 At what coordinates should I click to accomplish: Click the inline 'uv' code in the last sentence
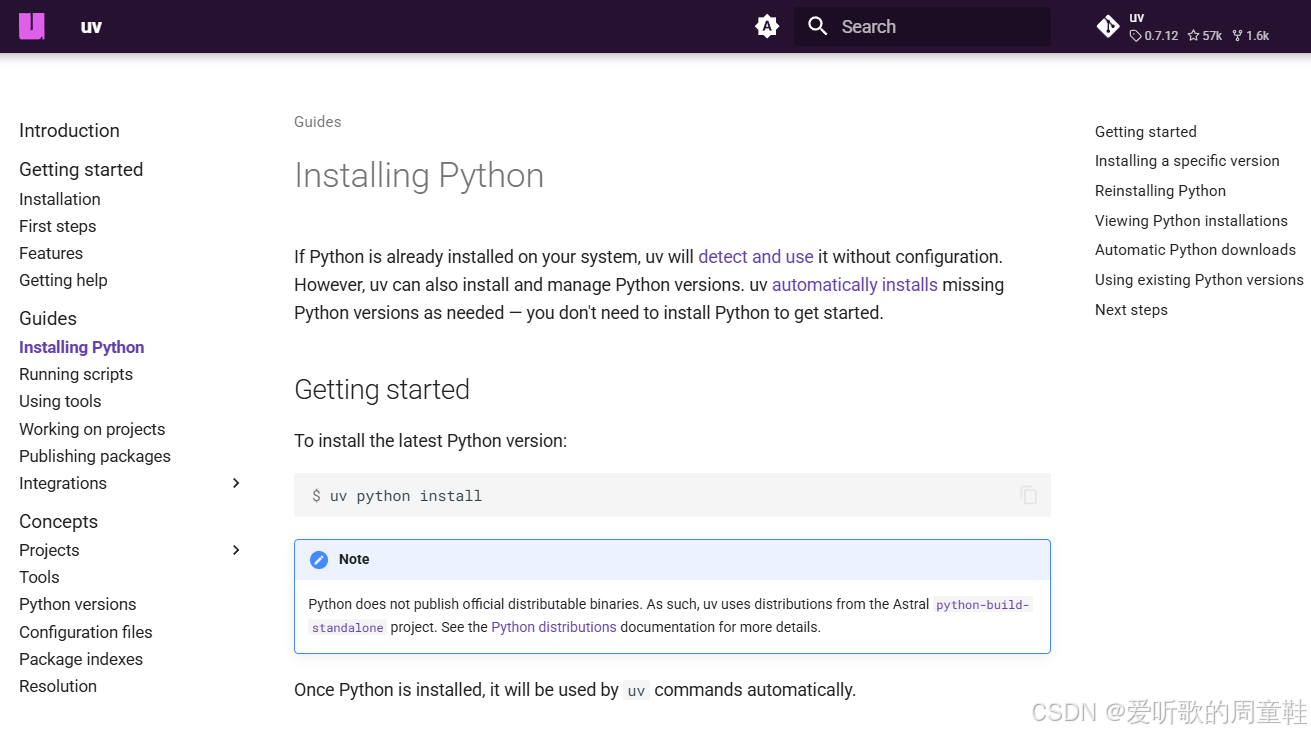click(x=636, y=691)
